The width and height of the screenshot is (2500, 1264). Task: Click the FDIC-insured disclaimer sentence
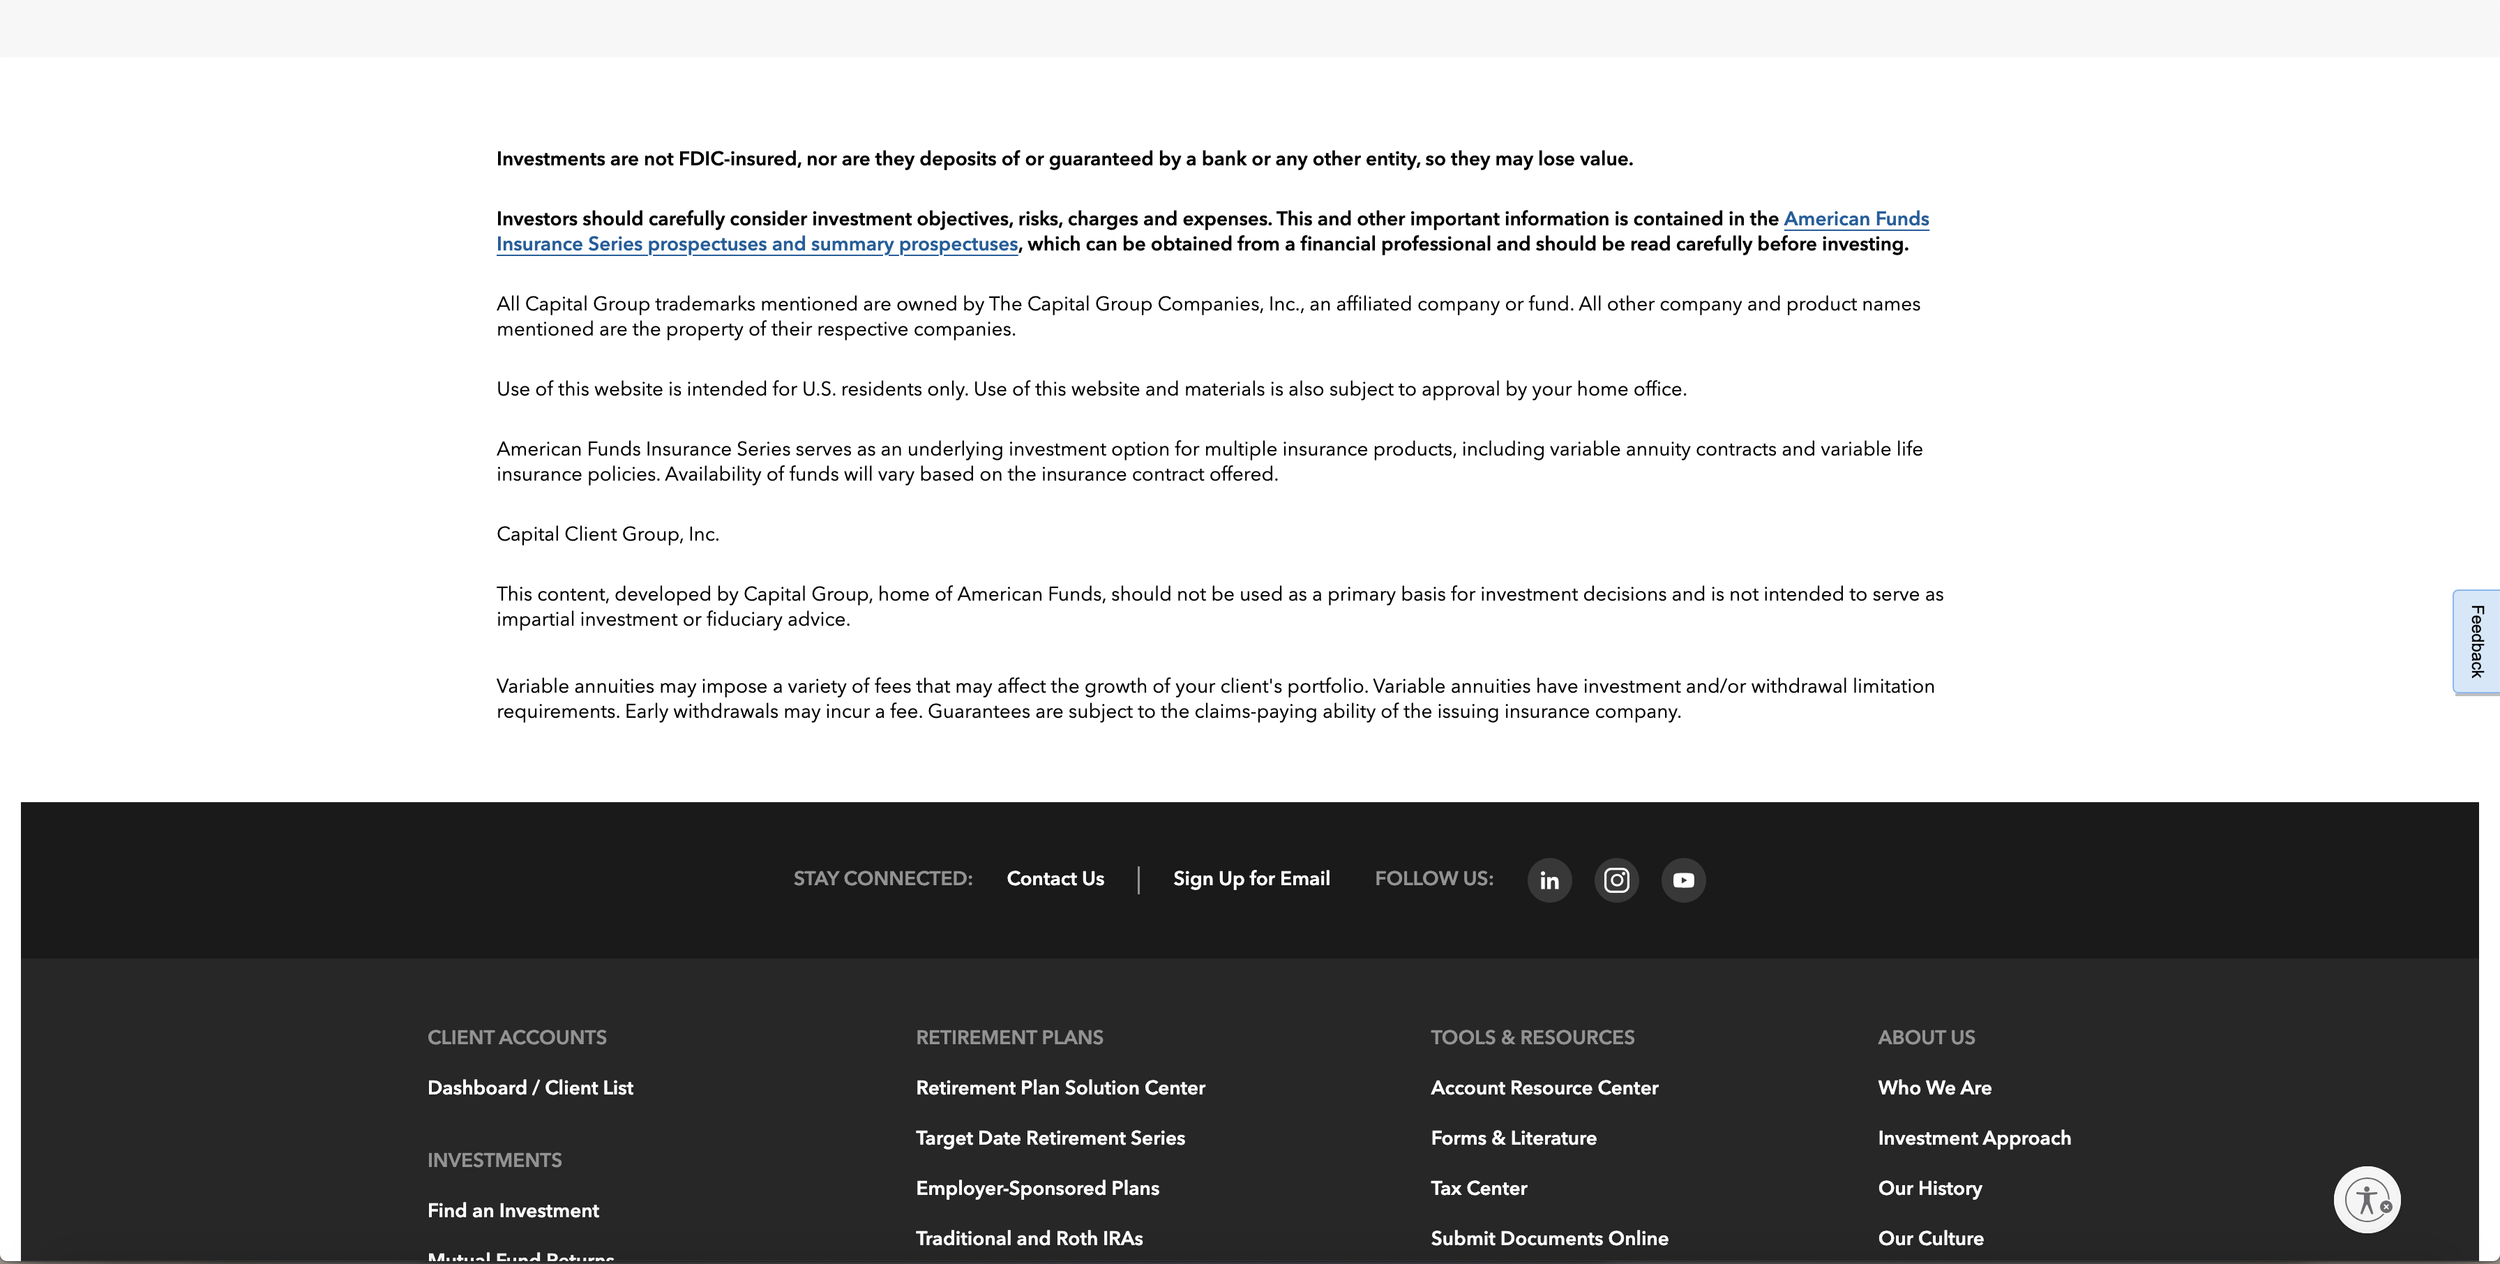1065,159
